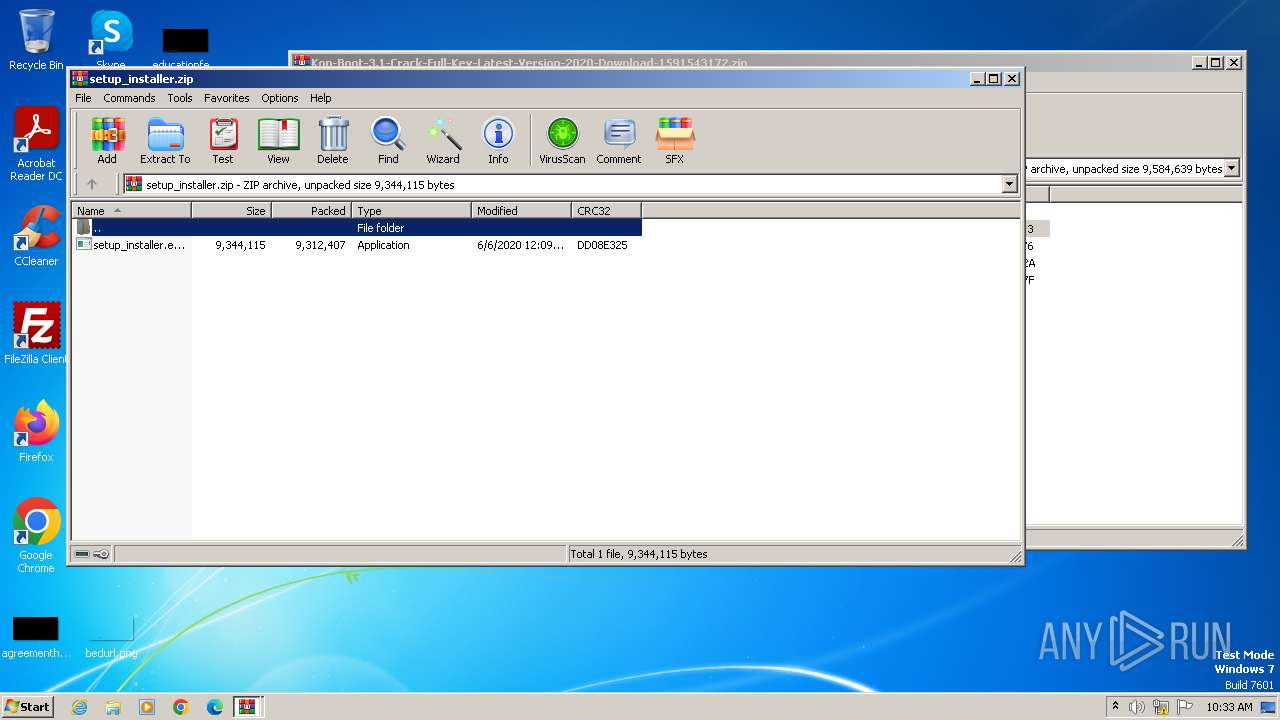
Task: Click the Extract To toolbar icon
Action: (165, 140)
